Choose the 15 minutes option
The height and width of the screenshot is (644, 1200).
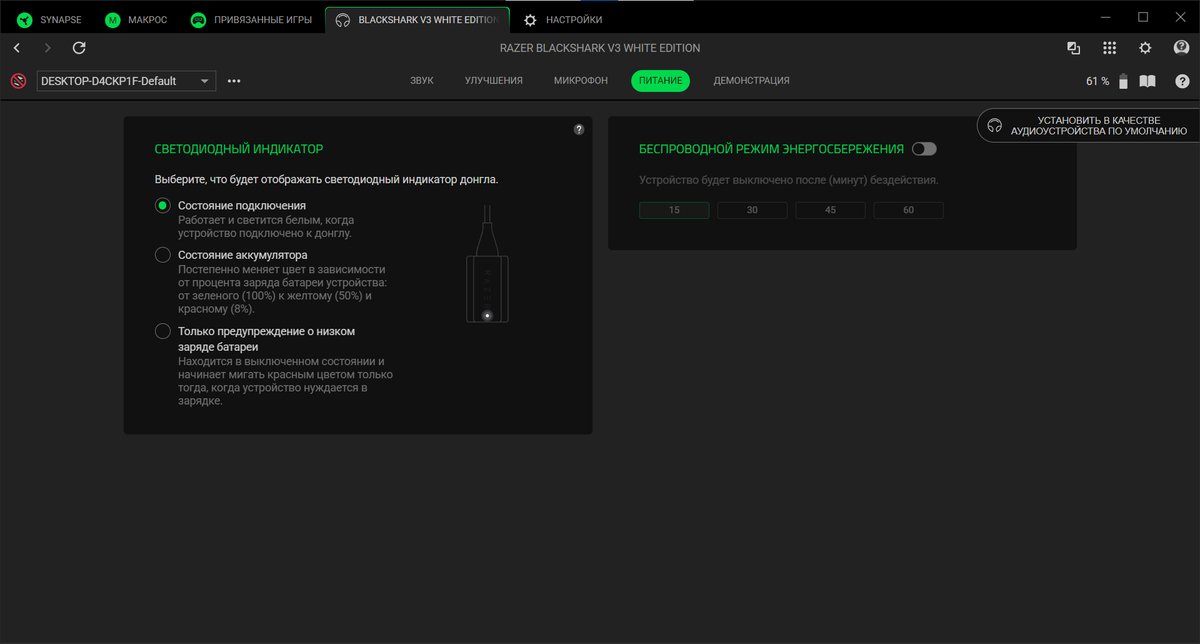[x=674, y=210]
